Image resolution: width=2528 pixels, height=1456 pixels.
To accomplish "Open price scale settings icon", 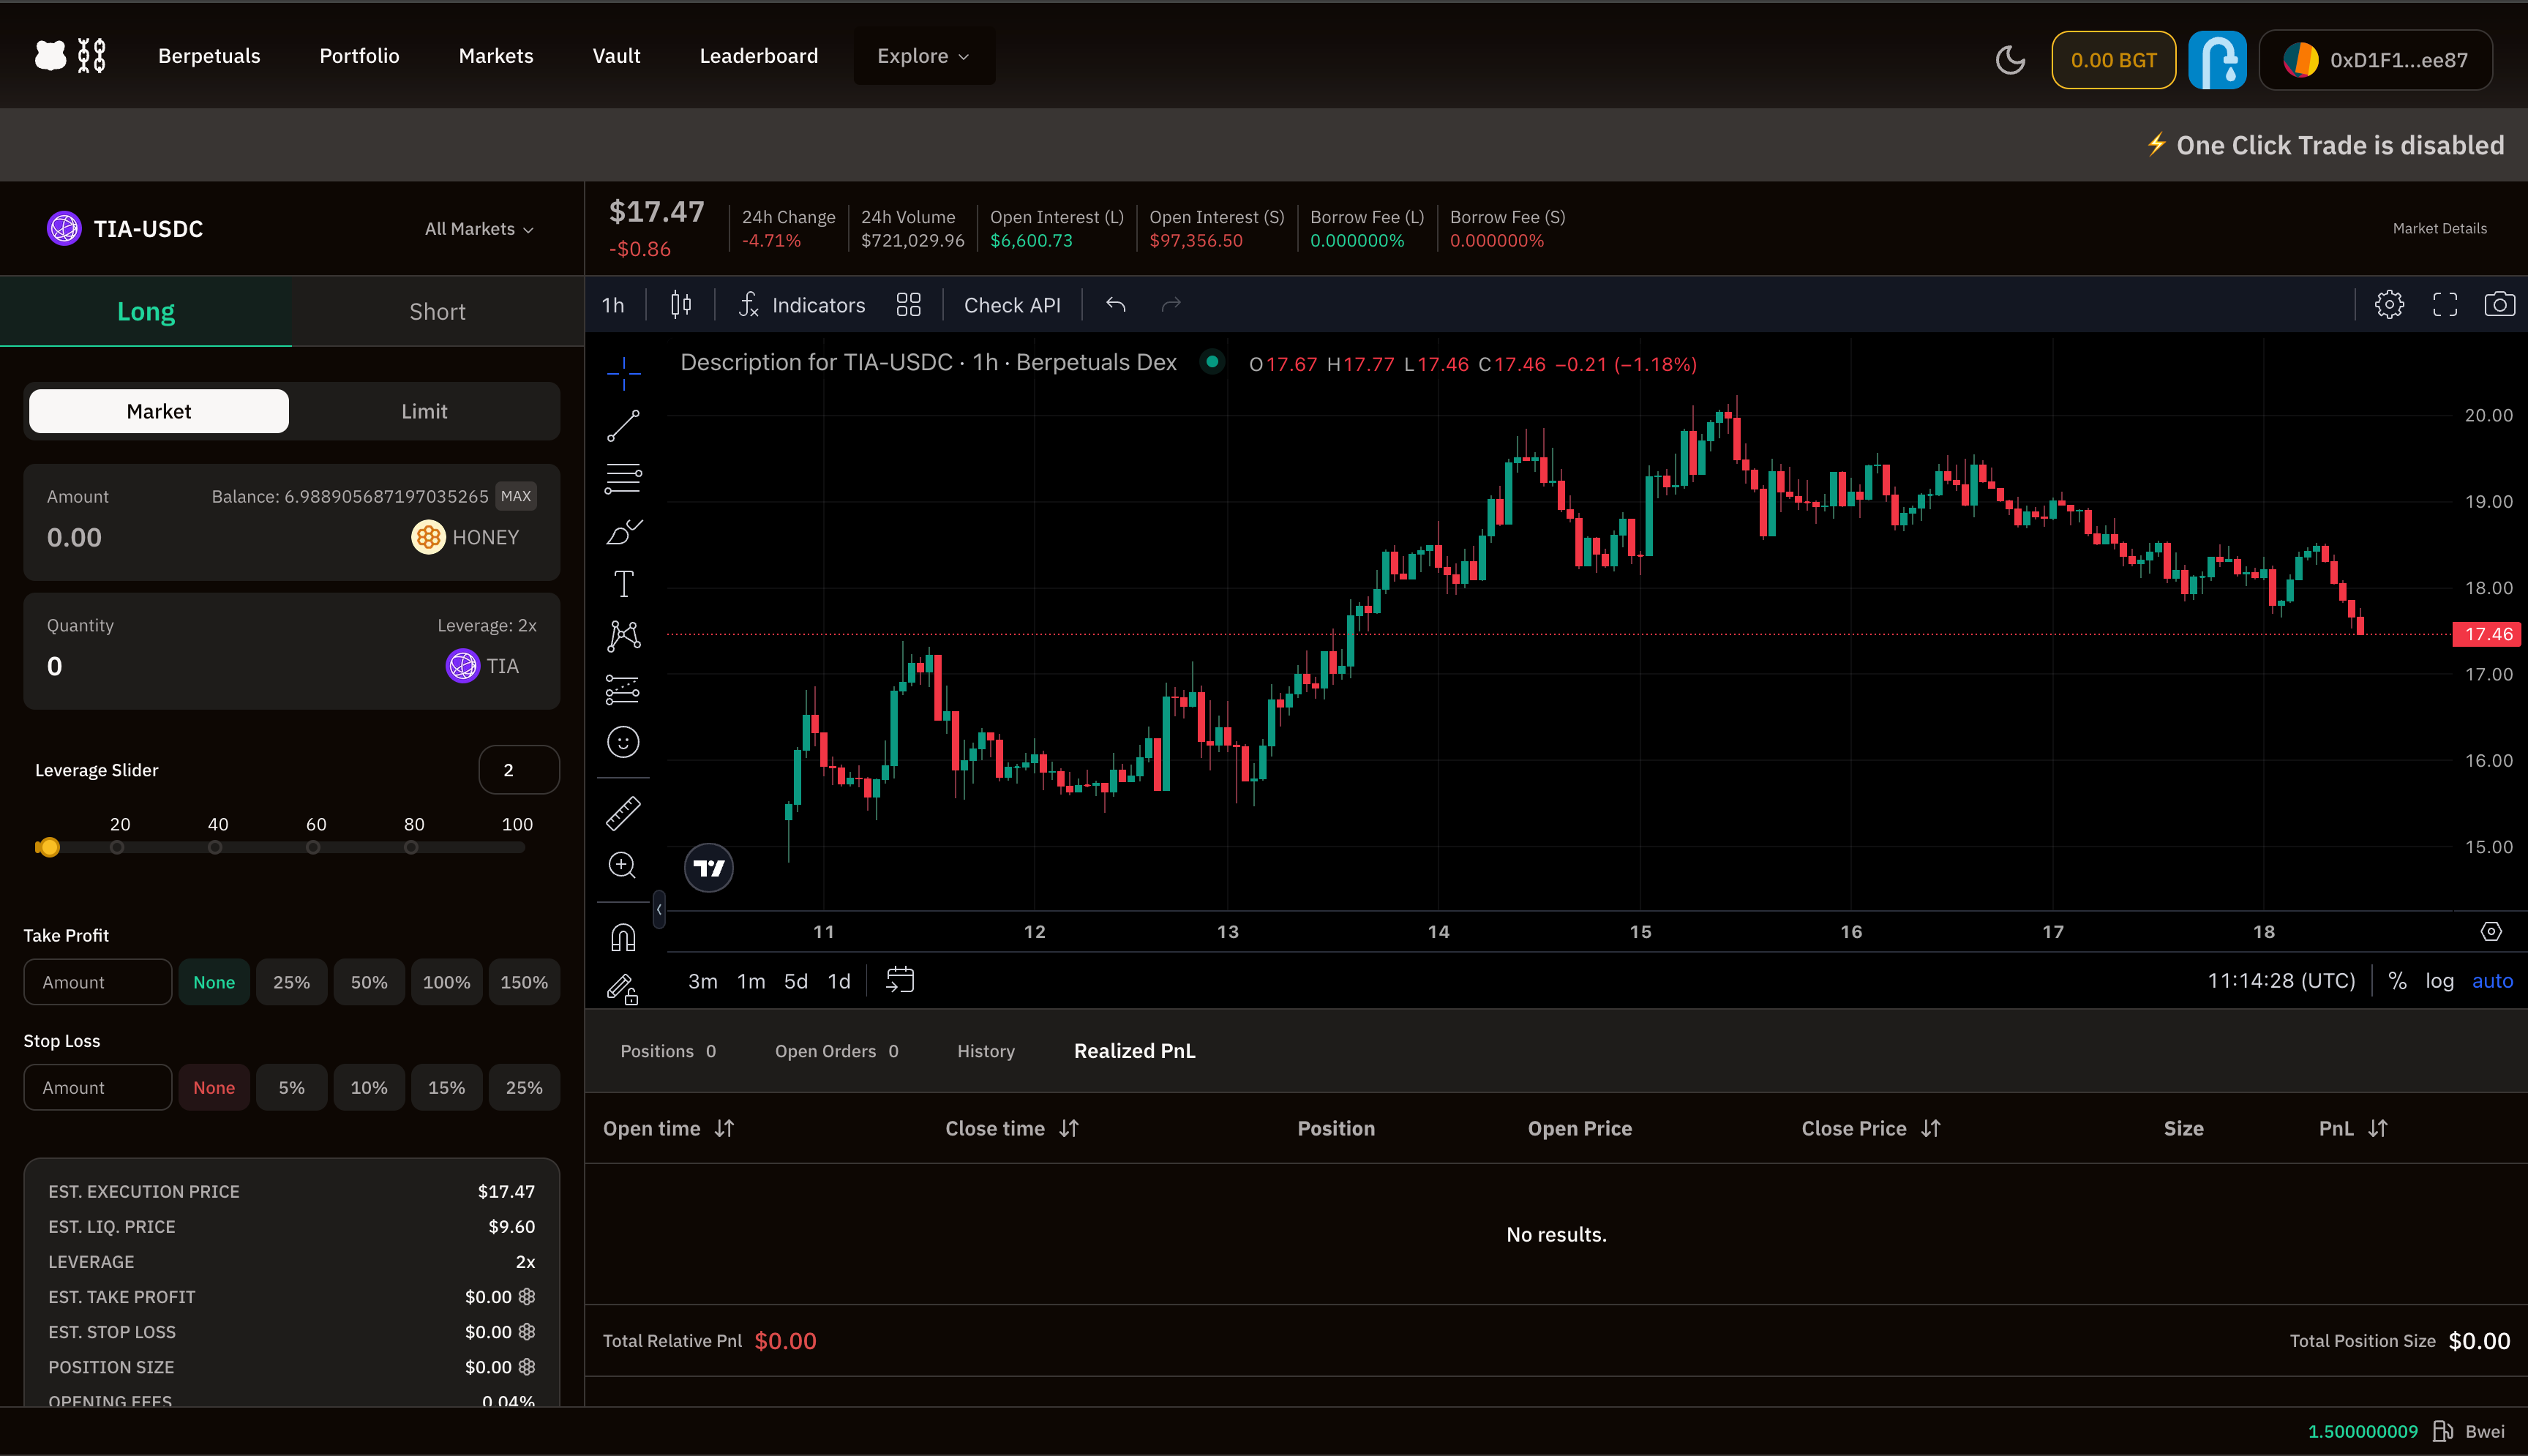I will click(x=2491, y=932).
